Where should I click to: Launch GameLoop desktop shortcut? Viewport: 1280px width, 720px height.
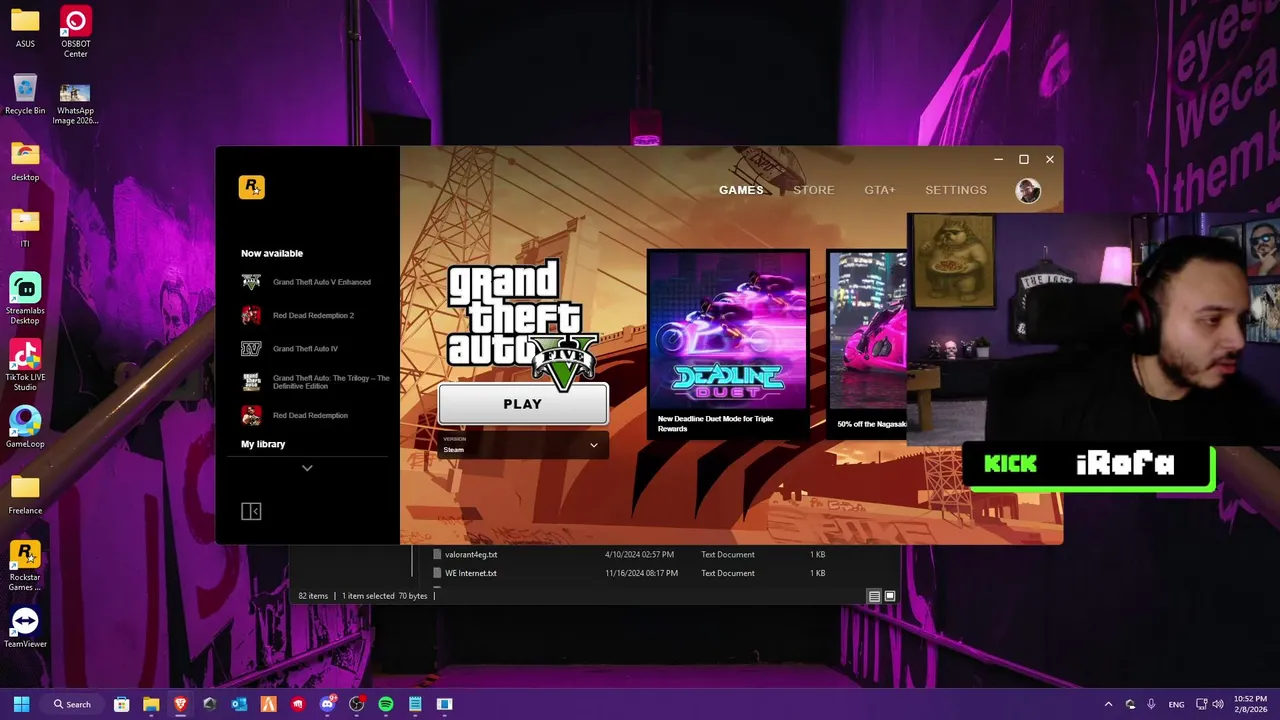tap(25, 428)
